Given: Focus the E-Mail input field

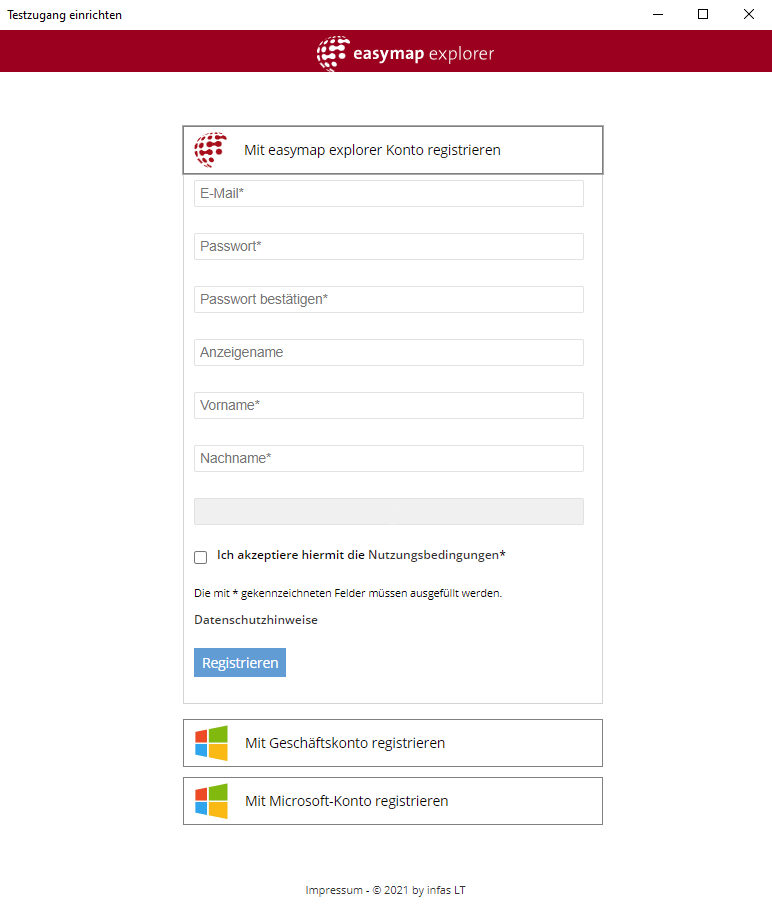Looking at the screenshot, I should pyautogui.click(x=388, y=194).
